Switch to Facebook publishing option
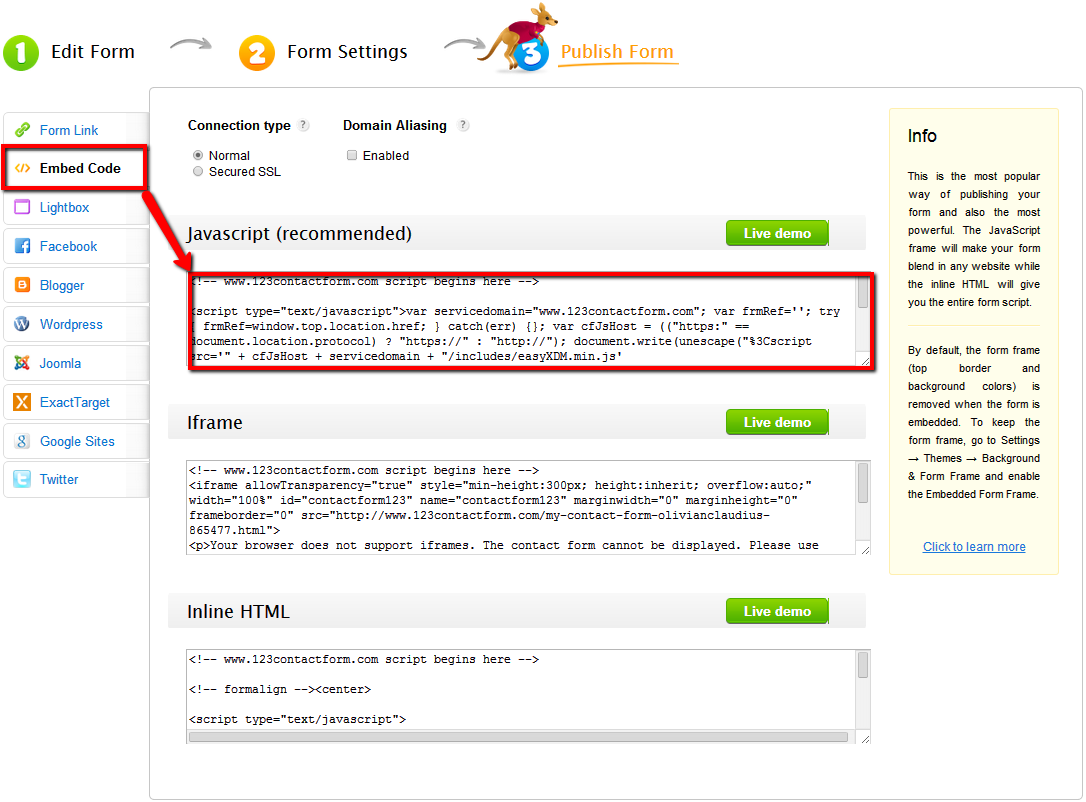Viewport: 1086px width, 802px height. [x=76, y=246]
